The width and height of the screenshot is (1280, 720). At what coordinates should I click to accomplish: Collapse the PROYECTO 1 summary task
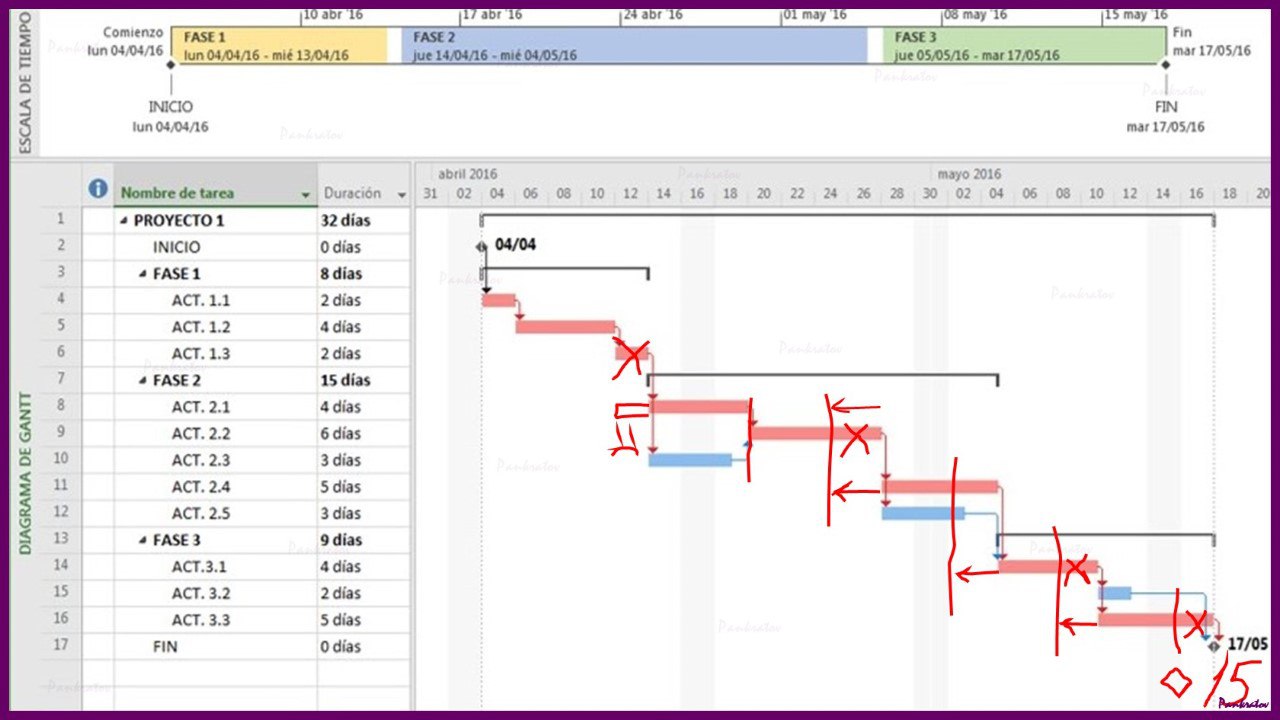click(x=124, y=220)
